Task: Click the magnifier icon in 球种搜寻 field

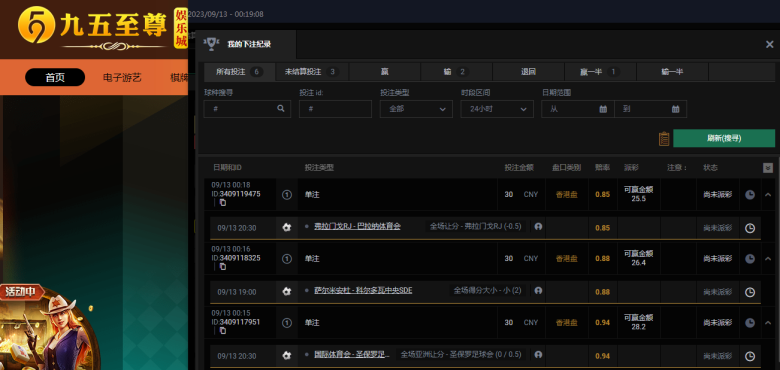Action: [x=281, y=109]
